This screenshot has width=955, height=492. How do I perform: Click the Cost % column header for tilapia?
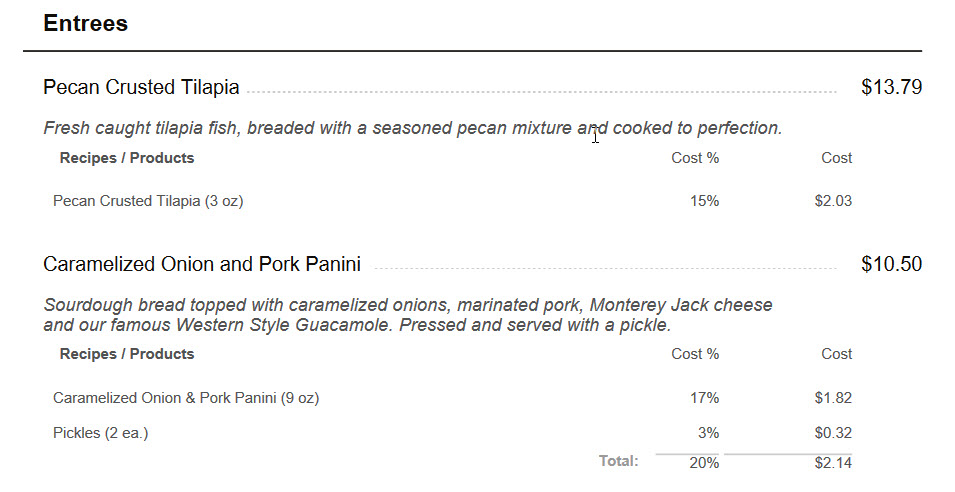click(x=695, y=158)
